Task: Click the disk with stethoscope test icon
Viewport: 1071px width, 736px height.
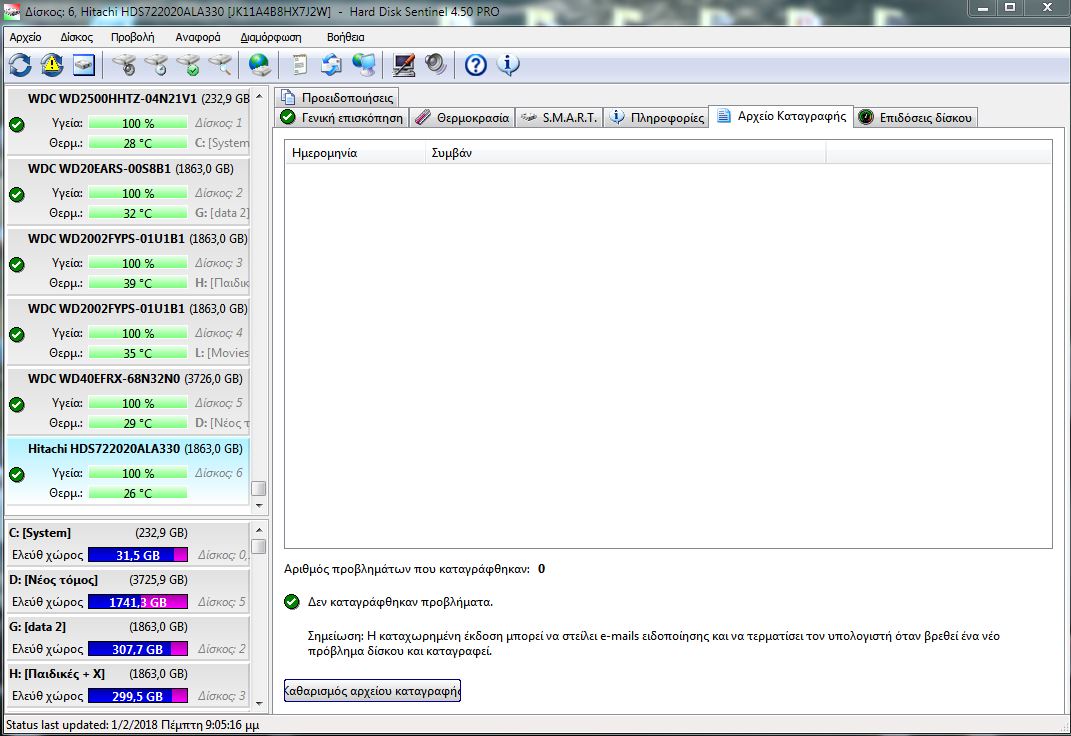Action: point(124,65)
